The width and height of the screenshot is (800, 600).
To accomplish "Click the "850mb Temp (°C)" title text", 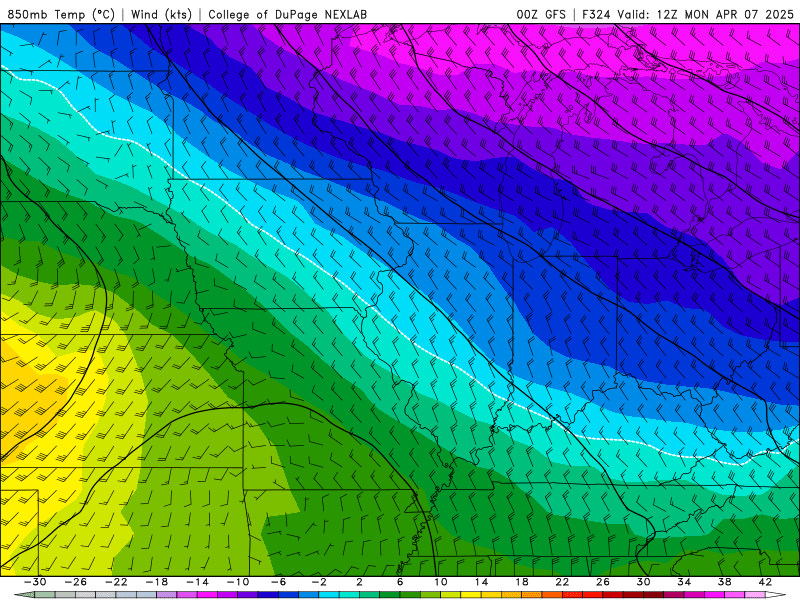I will tap(61, 14).
